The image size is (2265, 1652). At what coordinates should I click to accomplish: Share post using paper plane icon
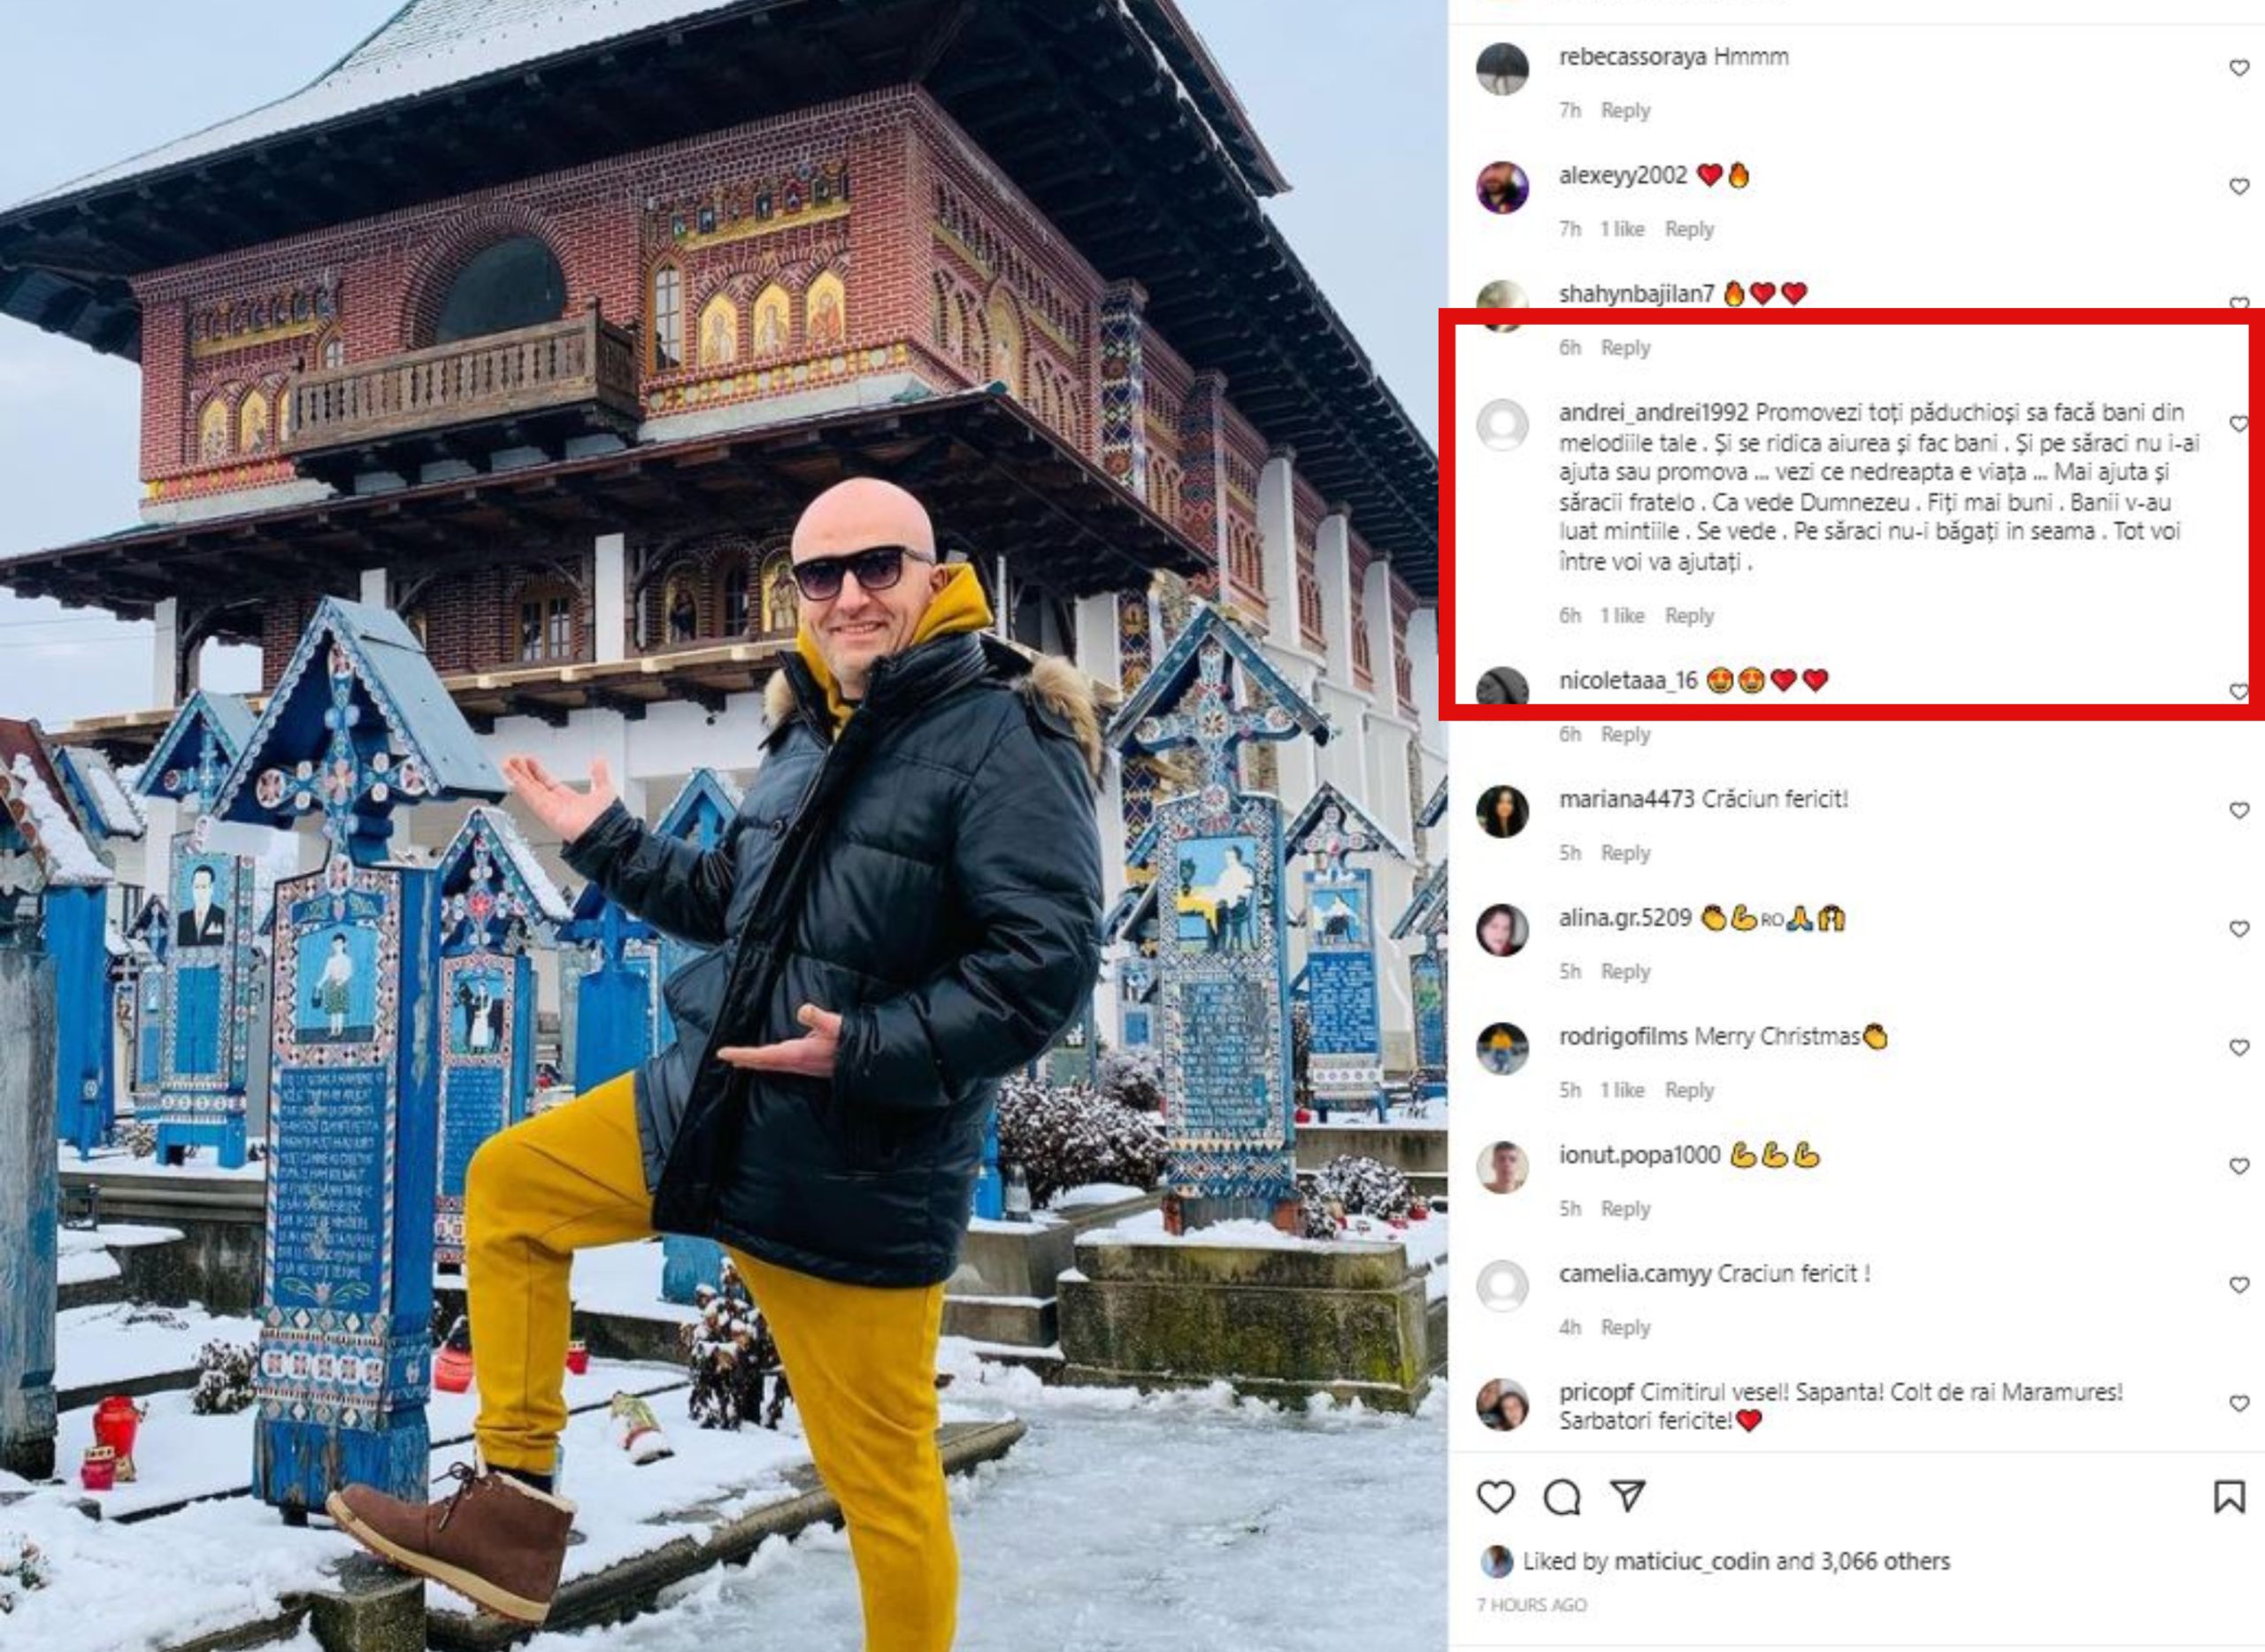tap(1629, 1496)
